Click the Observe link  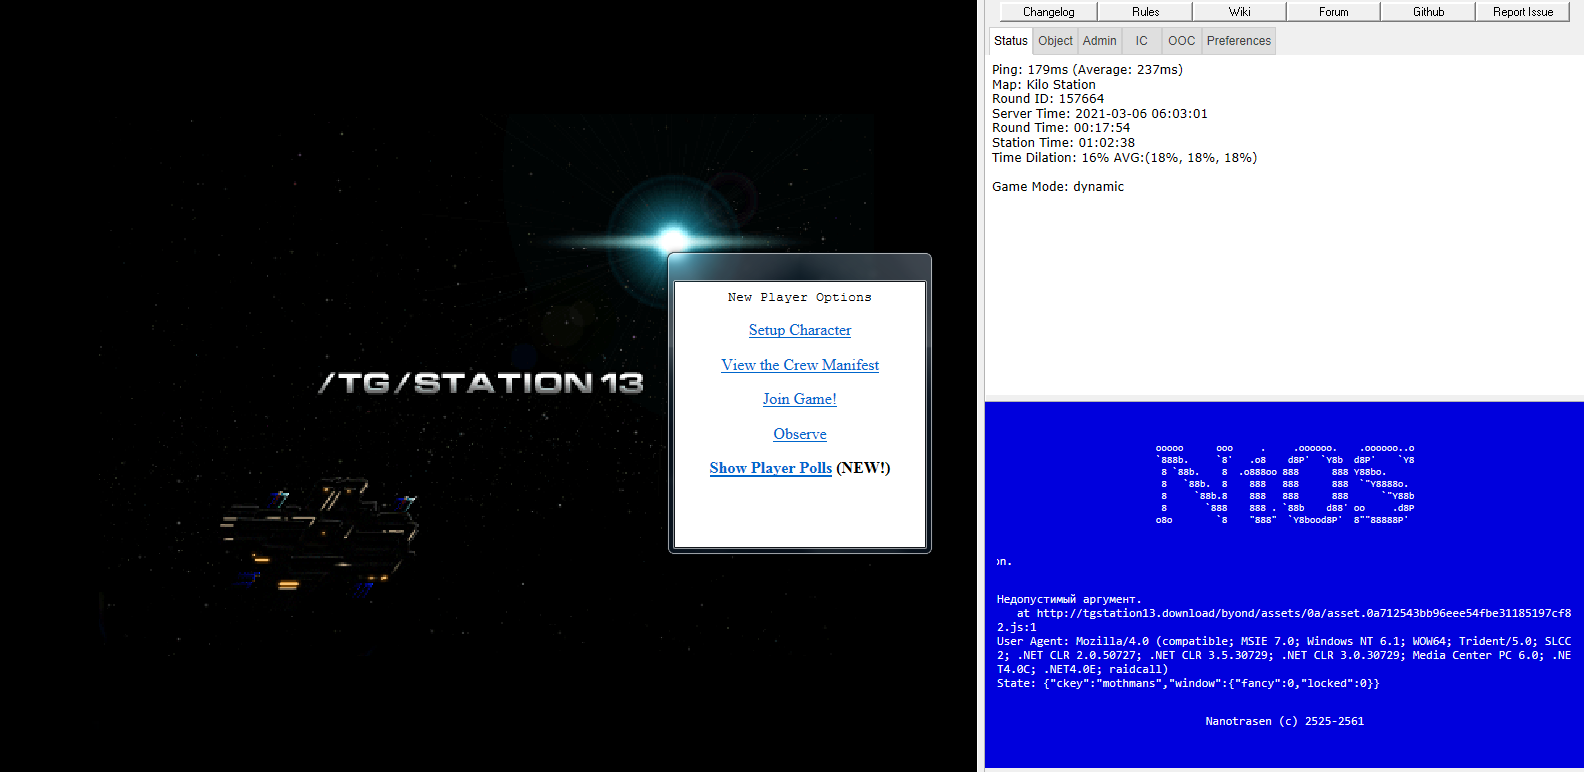click(x=800, y=434)
